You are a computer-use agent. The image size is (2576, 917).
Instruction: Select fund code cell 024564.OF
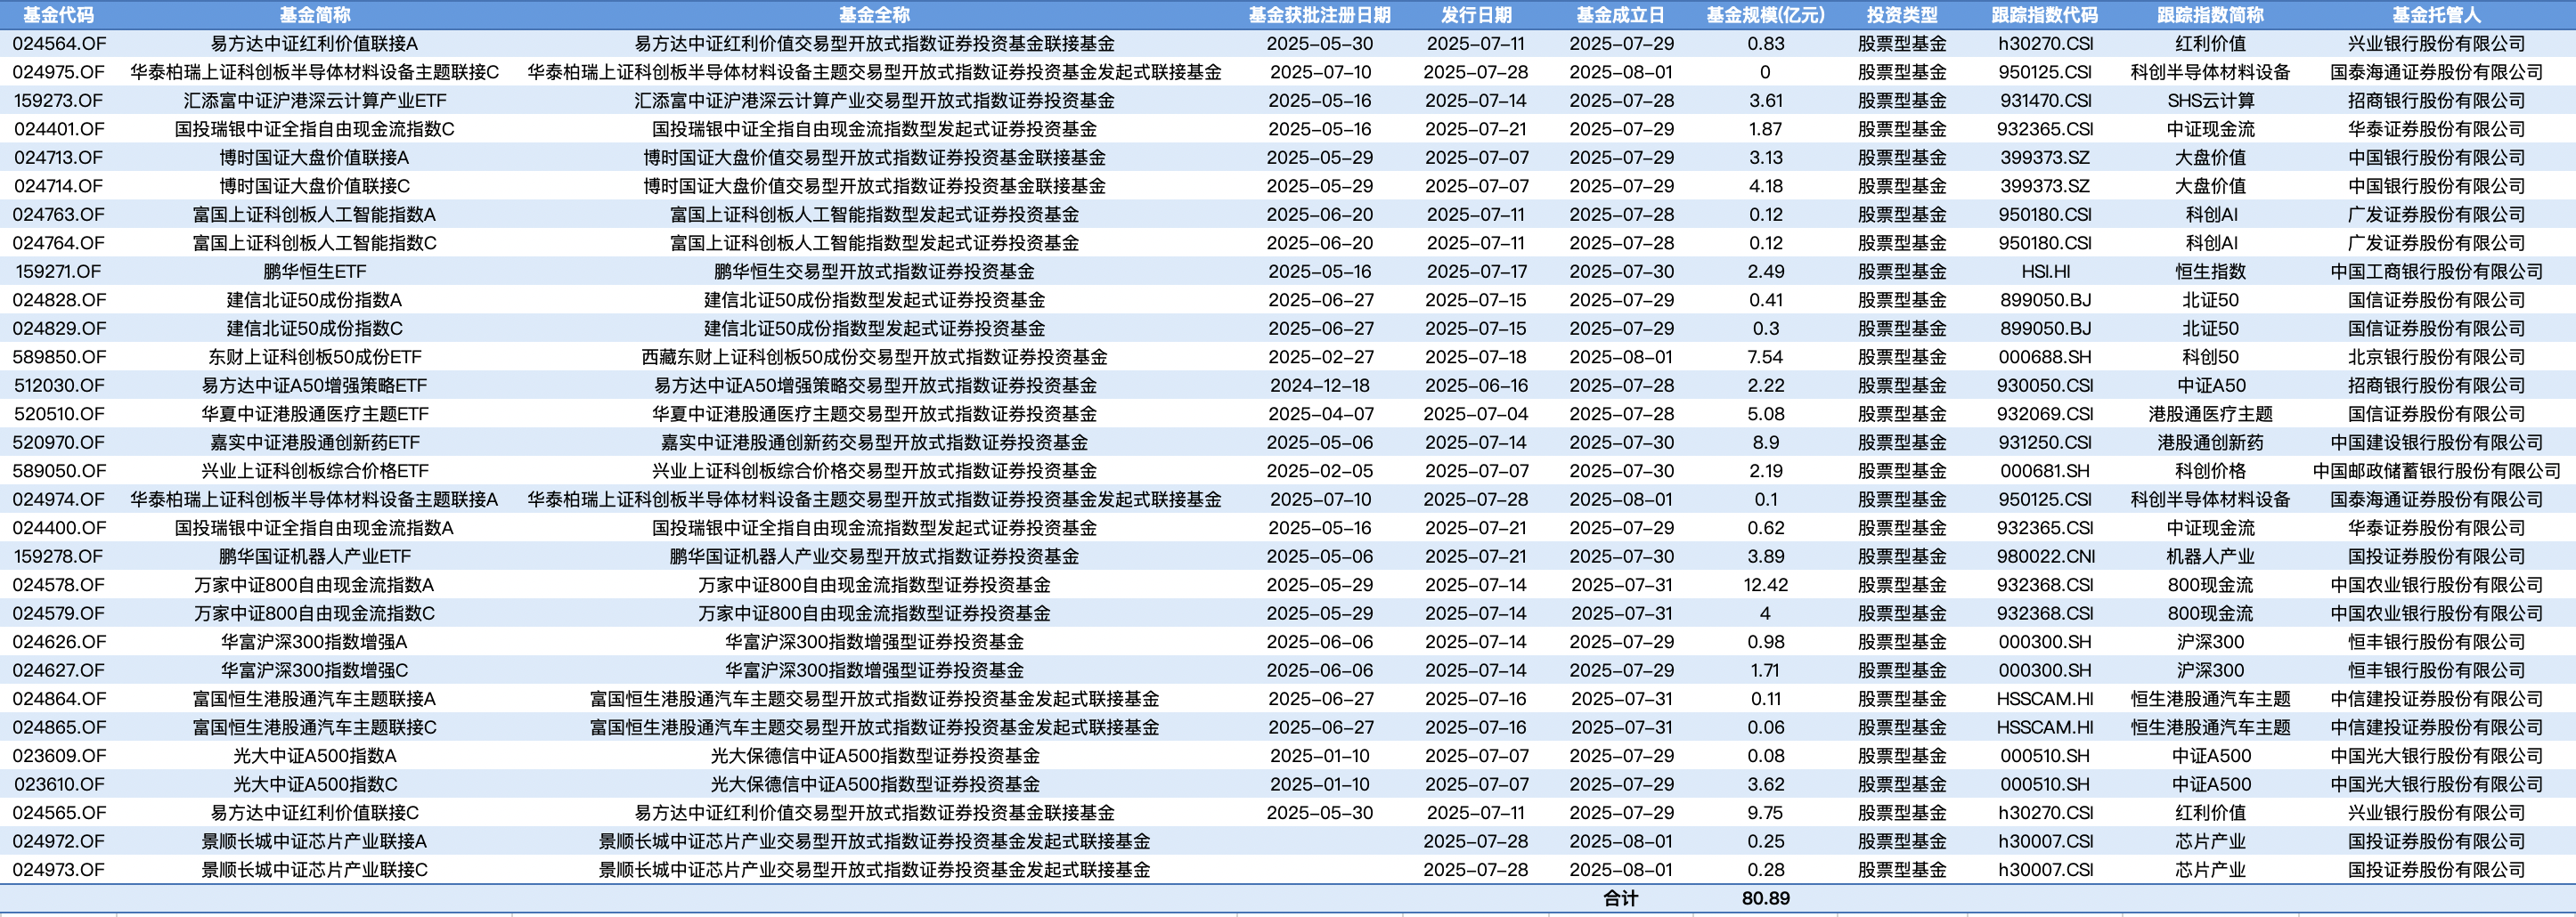58,44
